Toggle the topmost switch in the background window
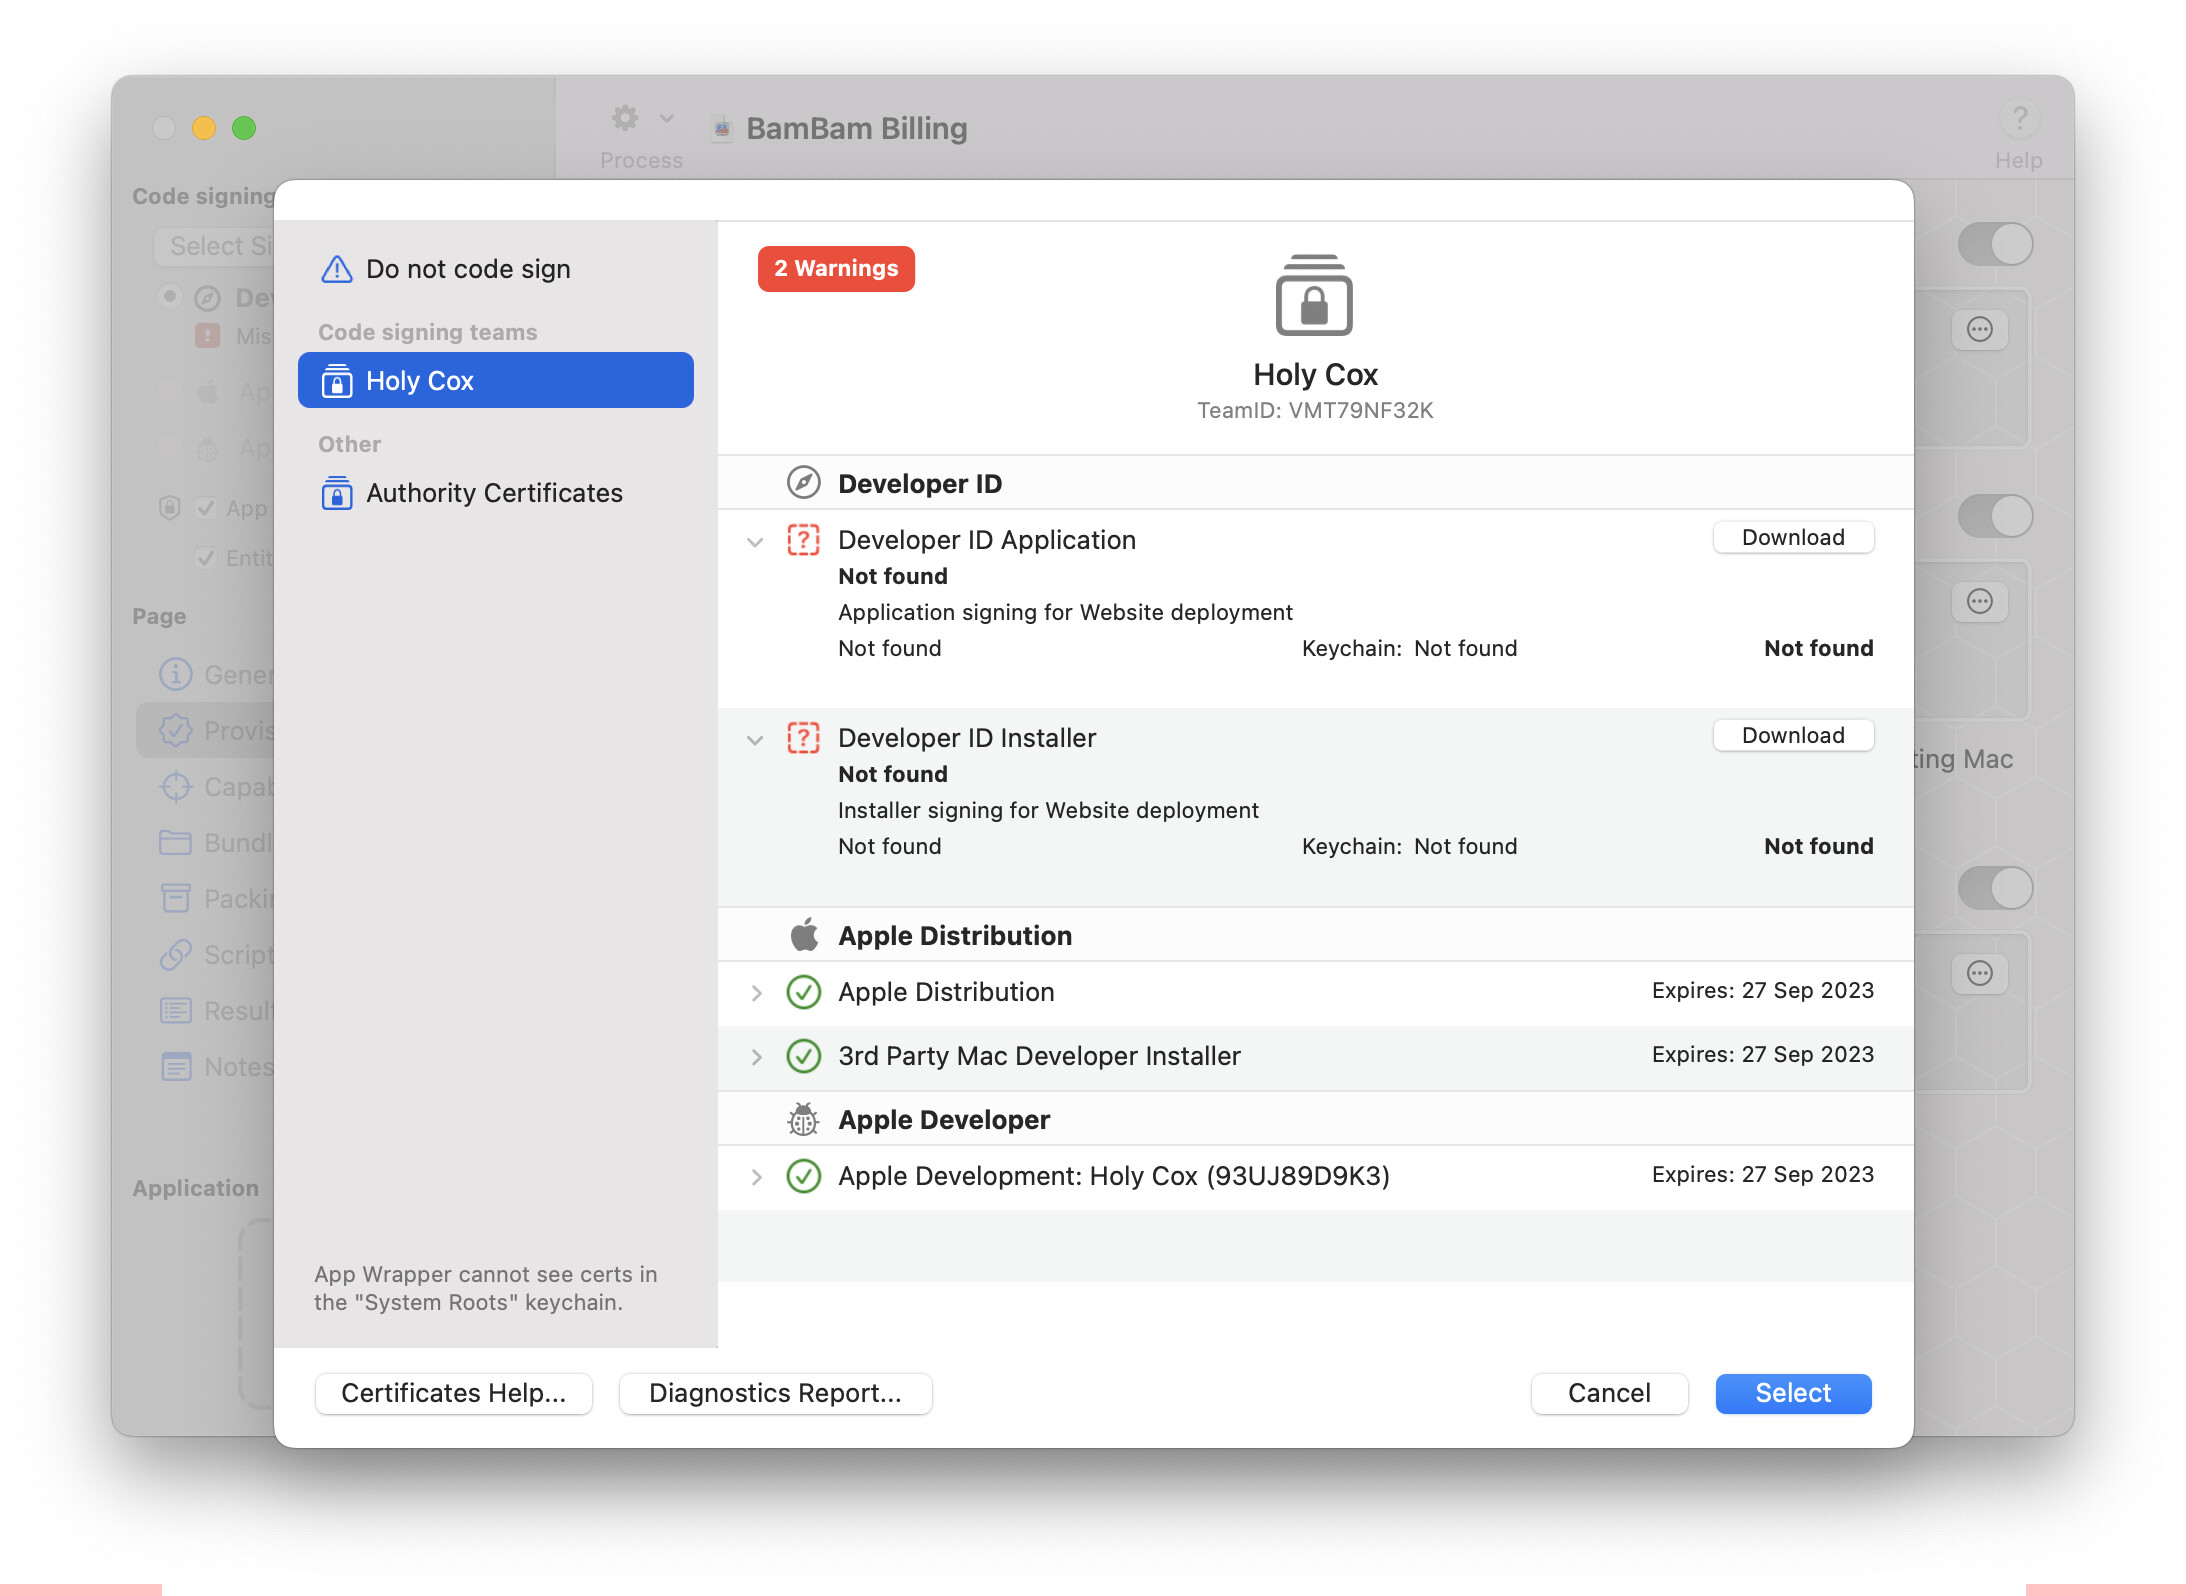Screen dimensions: 2186x1596 coord(1995,244)
